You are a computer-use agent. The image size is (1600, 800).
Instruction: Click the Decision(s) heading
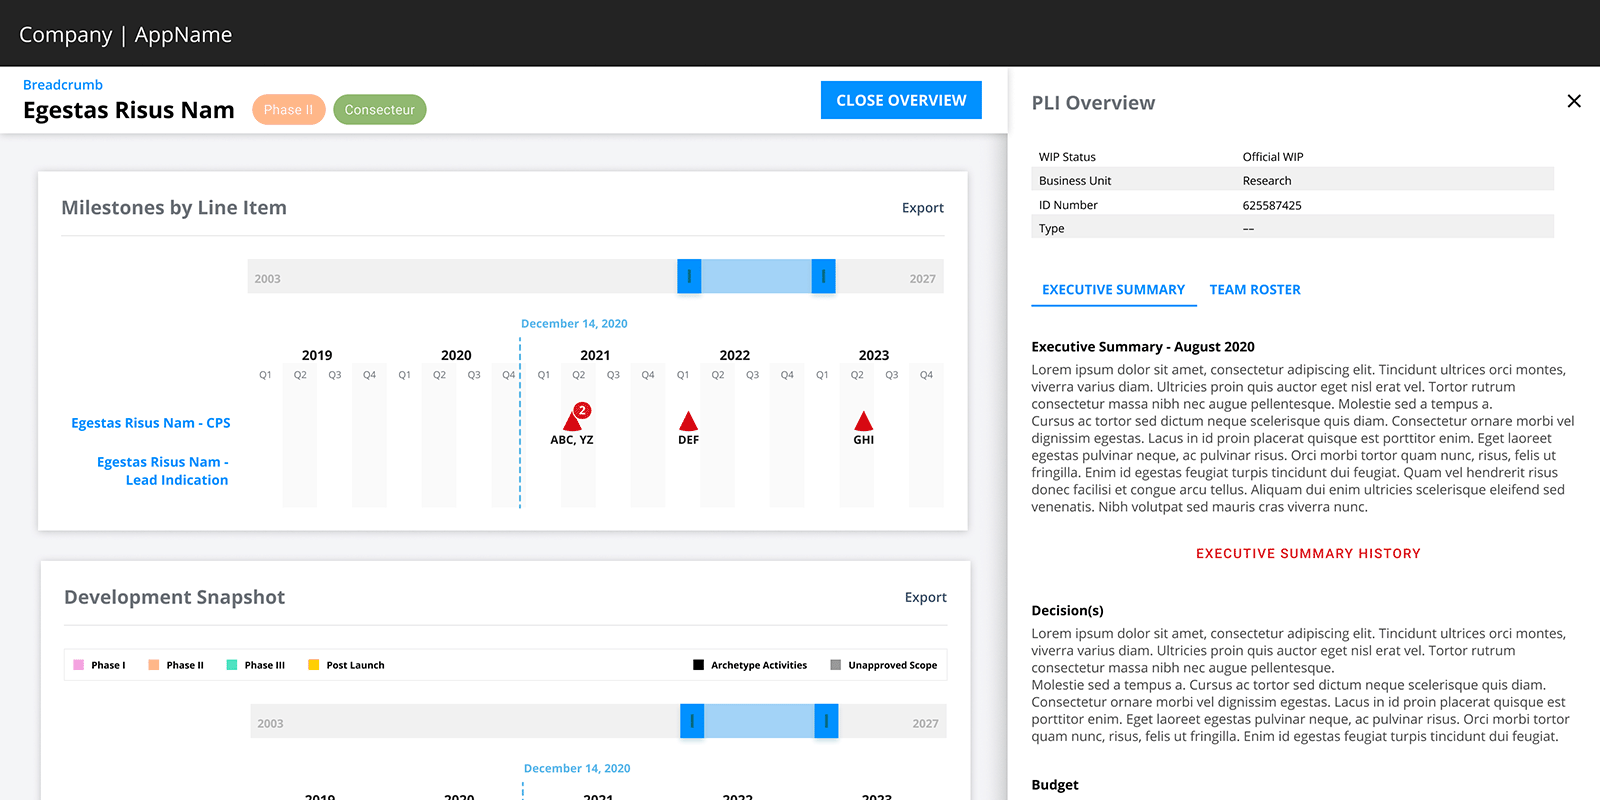click(x=1068, y=611)
